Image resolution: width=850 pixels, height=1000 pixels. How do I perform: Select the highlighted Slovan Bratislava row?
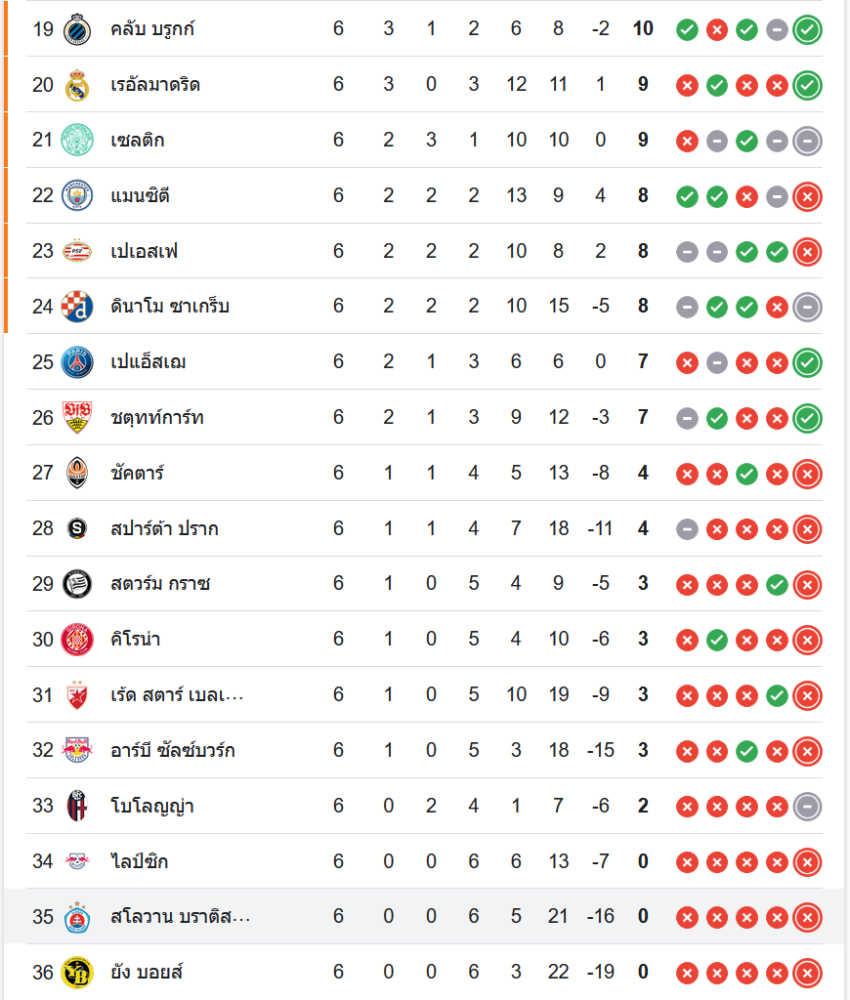[425, 917]
